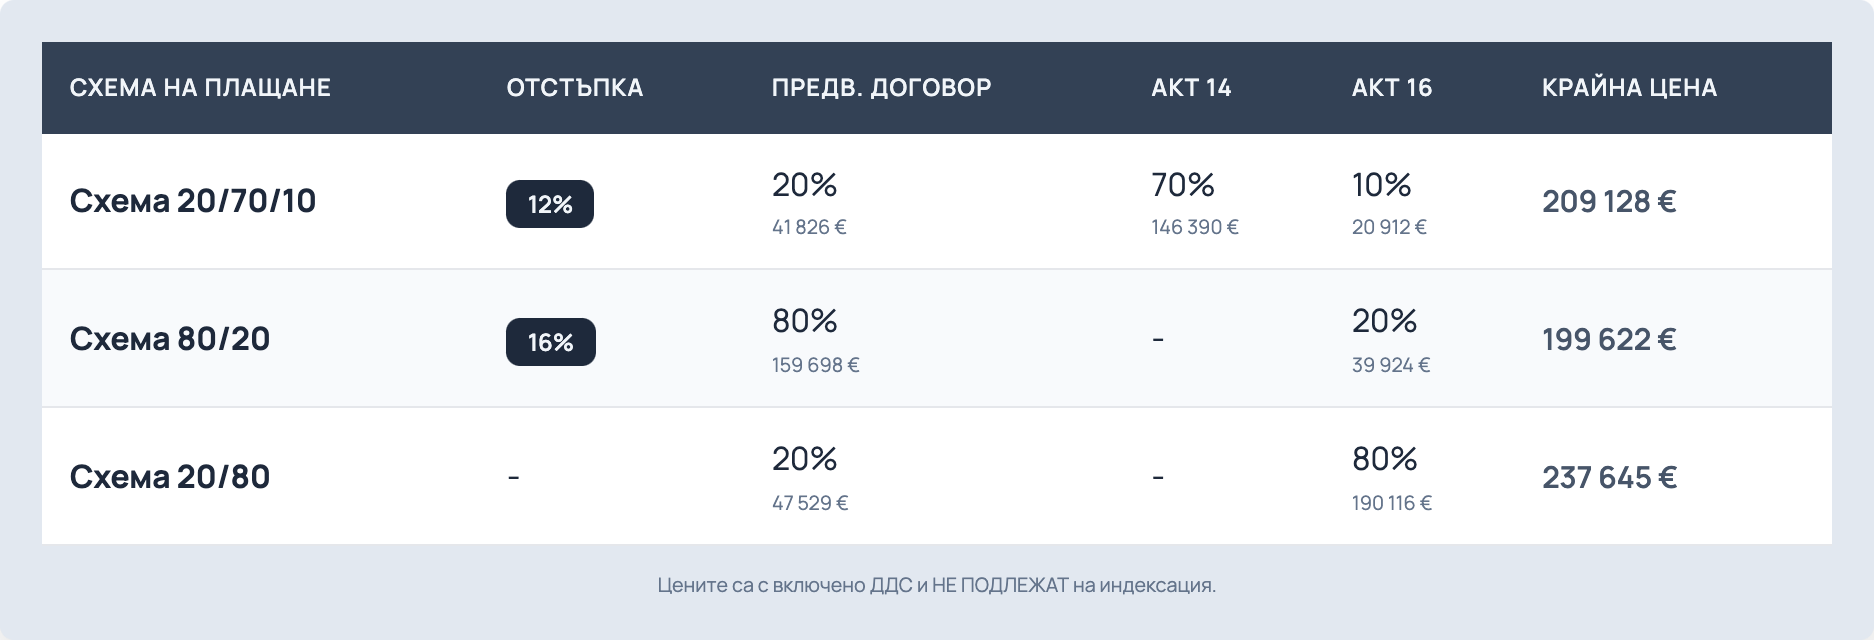This screenshot has width=1874, height=640.
Task: Click the Крайна цена column header
Action: click(x=1629, y=88)
